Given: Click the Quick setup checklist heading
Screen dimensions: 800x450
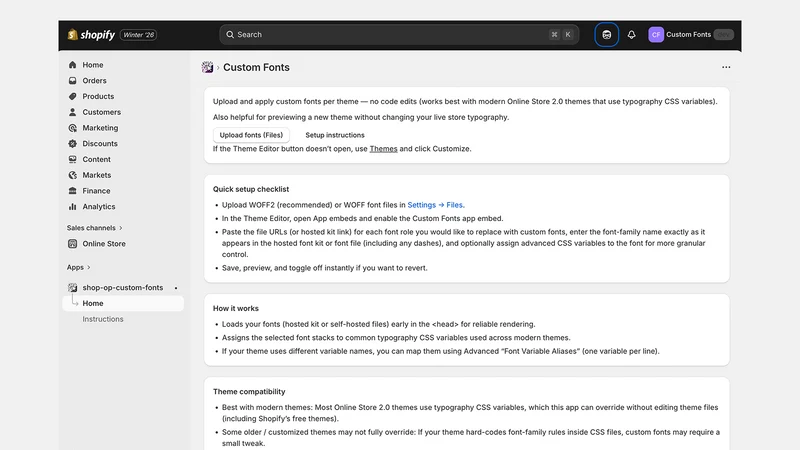Looking at the screenshot, I should pos(251,189).
